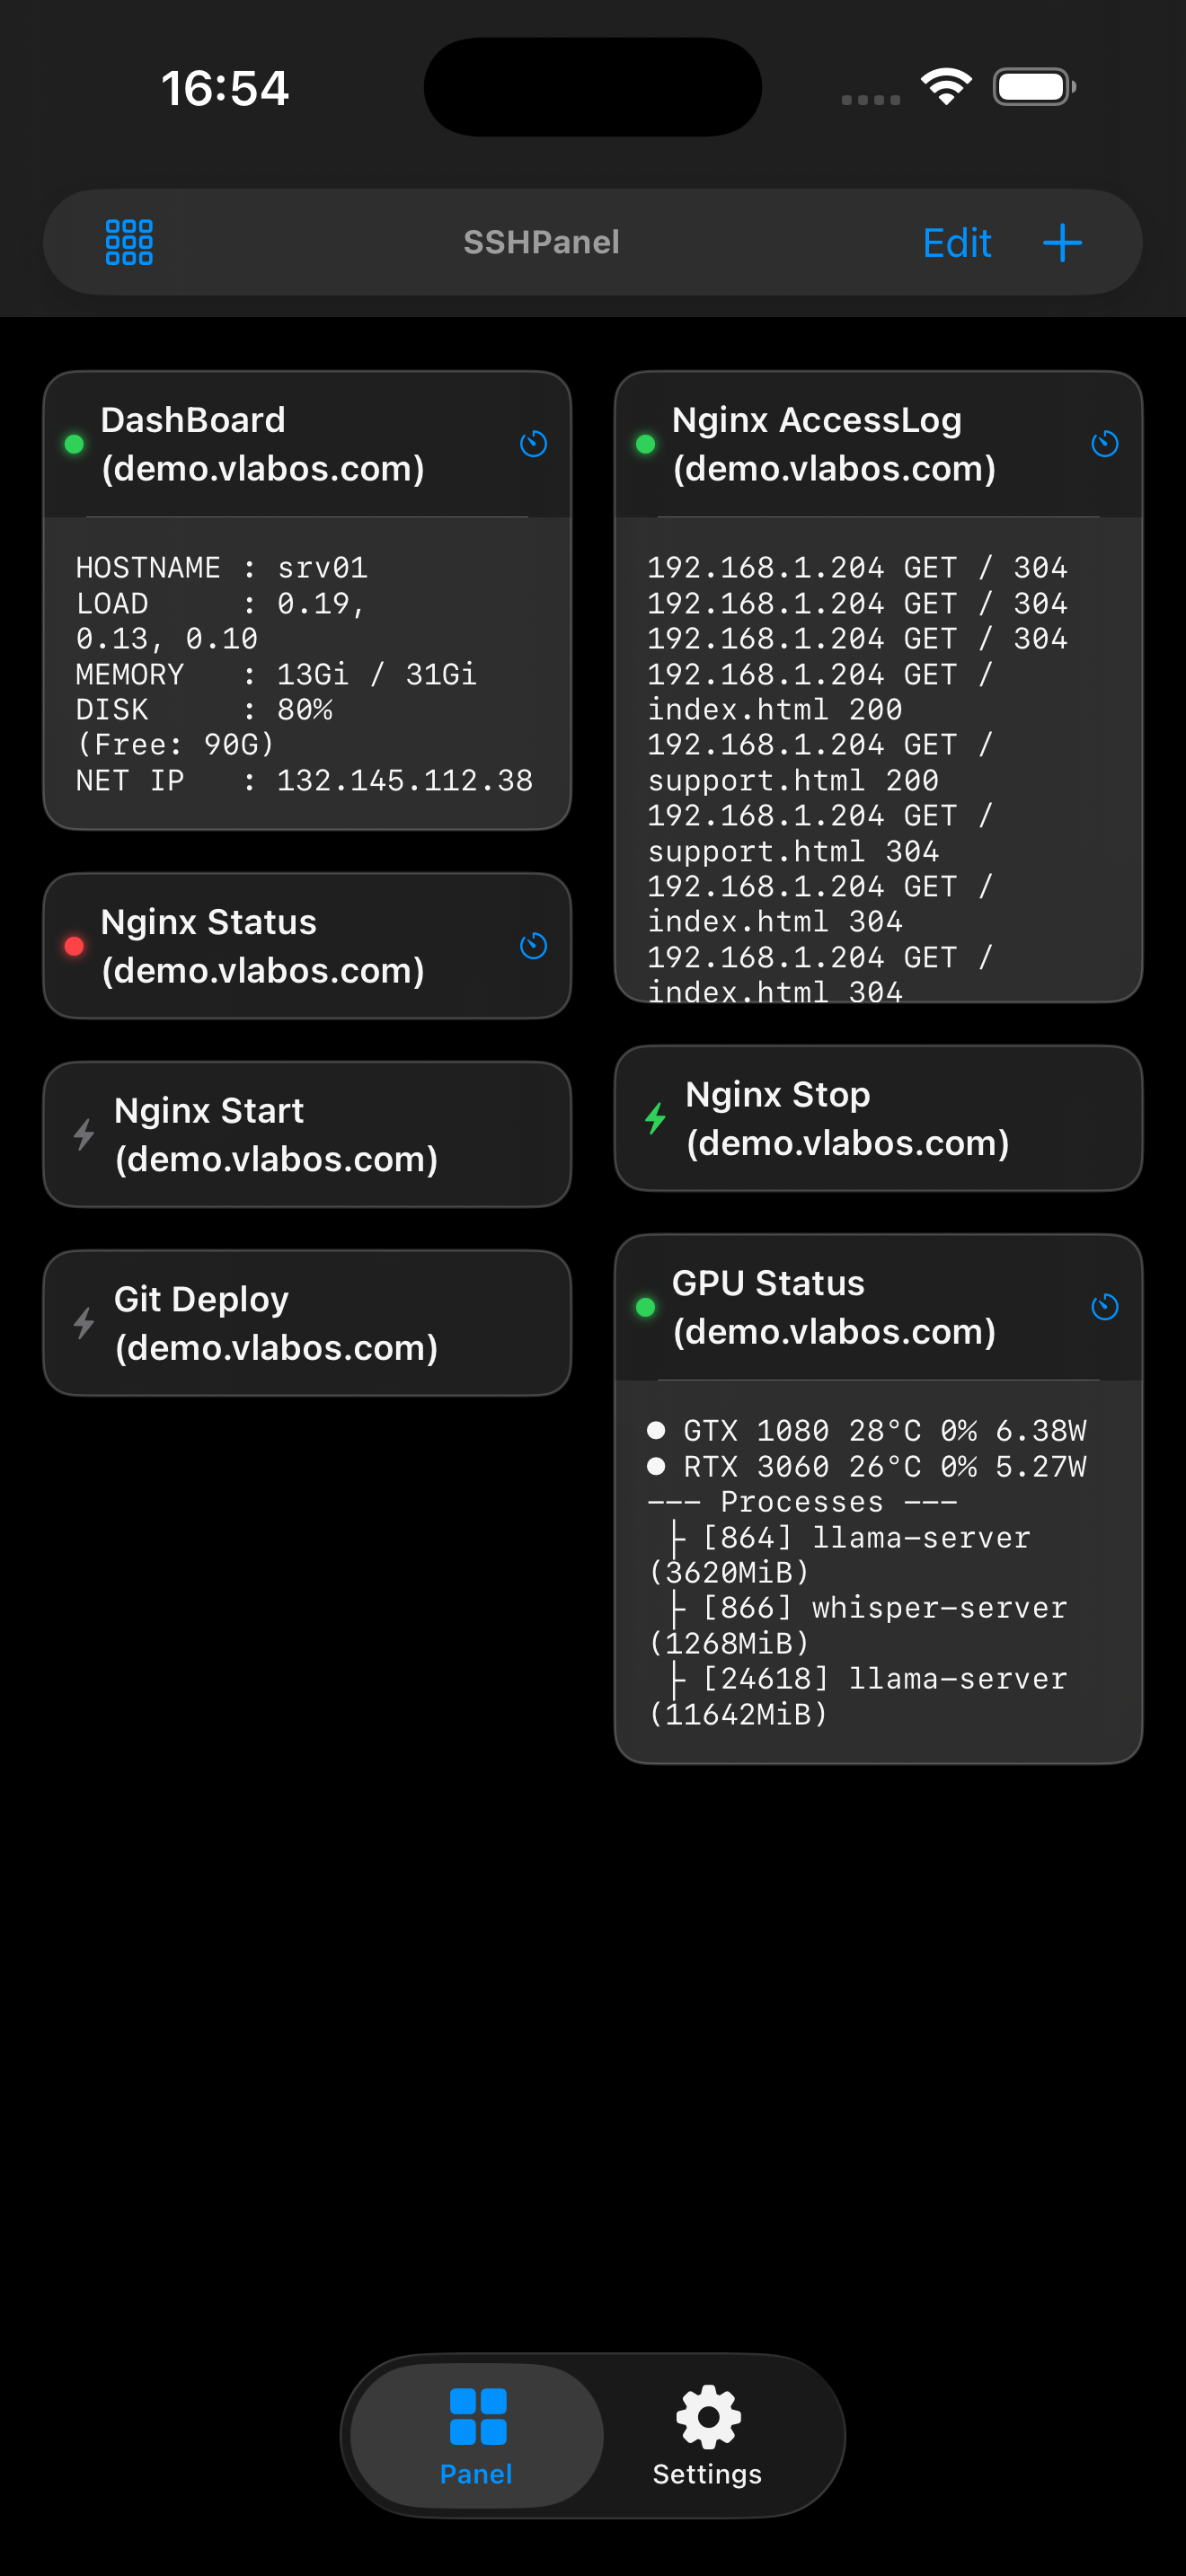Tap the DashBoard green status dot
This screenshot has height=2576, width=1186.
point(74,444)
